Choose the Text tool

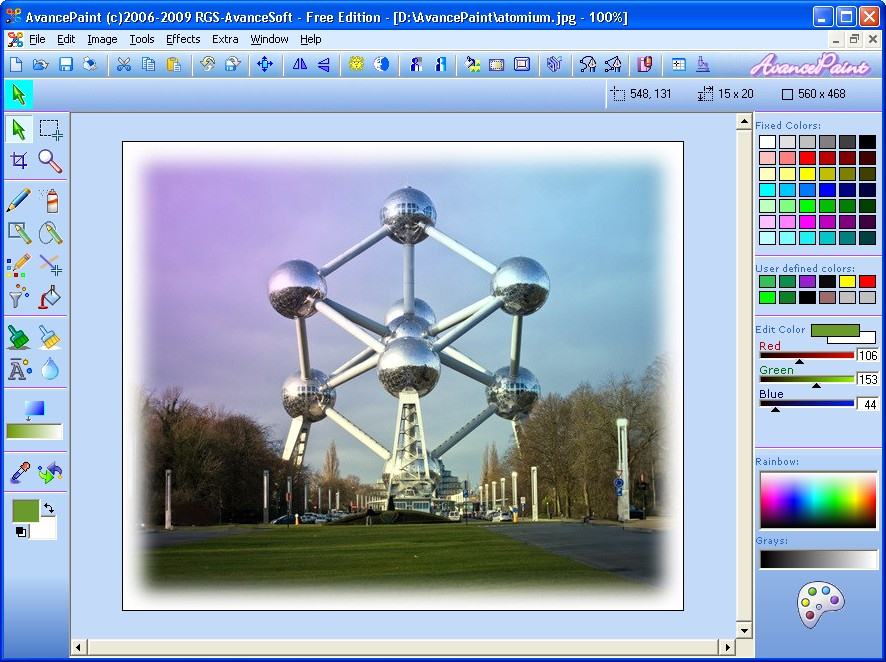[18, 370]
